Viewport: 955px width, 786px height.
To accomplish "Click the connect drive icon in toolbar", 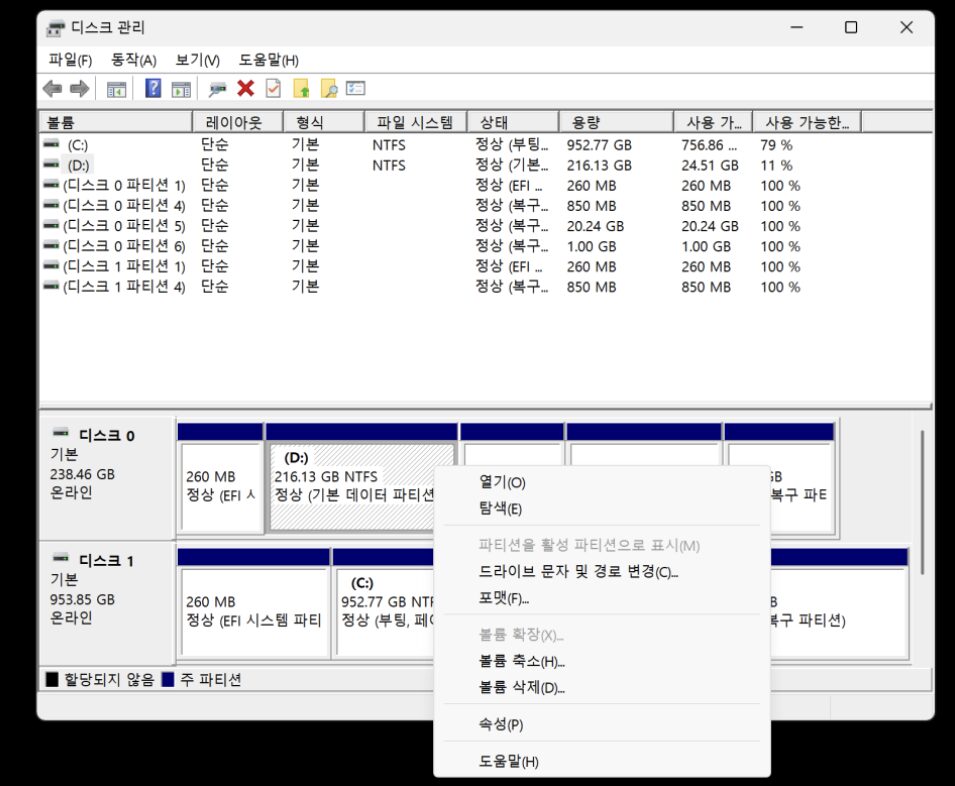I will tap(217, 89).
